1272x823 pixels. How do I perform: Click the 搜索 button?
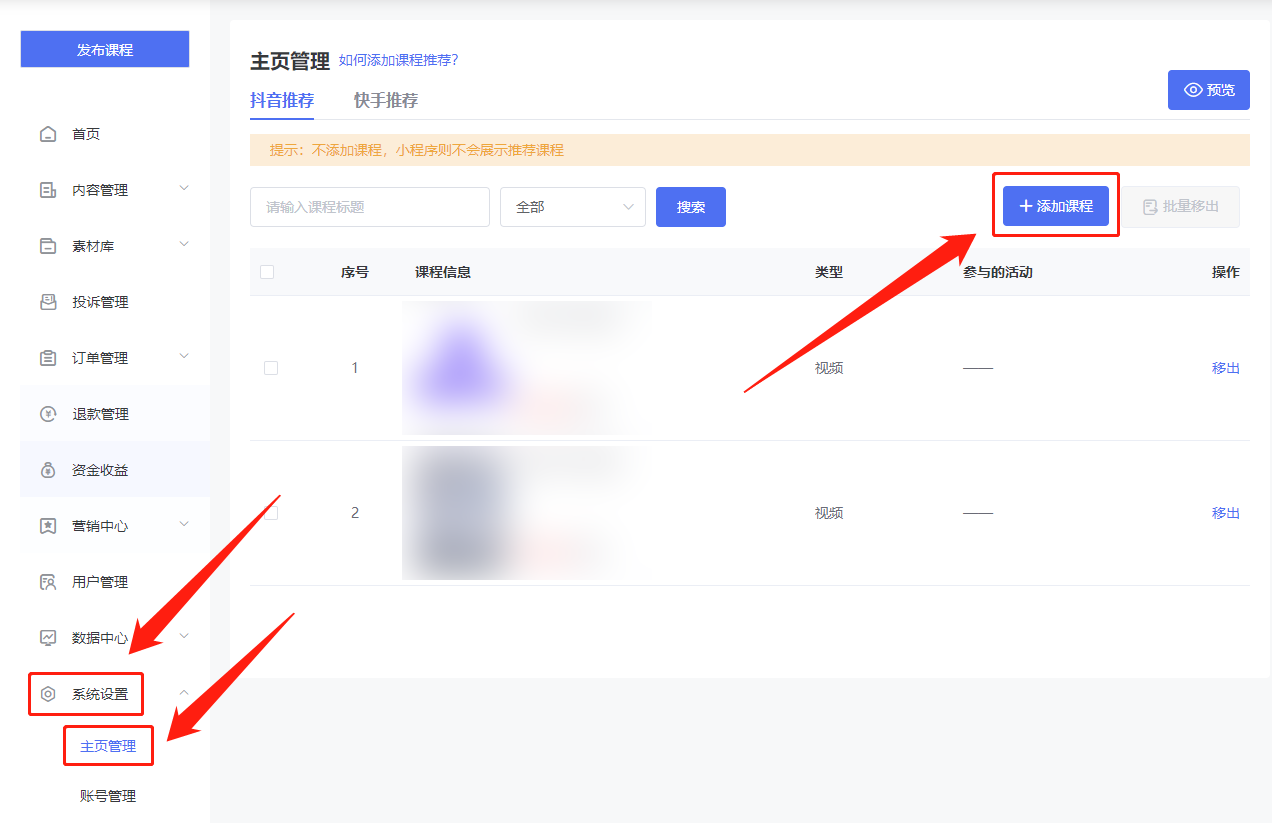coord(691,207)
